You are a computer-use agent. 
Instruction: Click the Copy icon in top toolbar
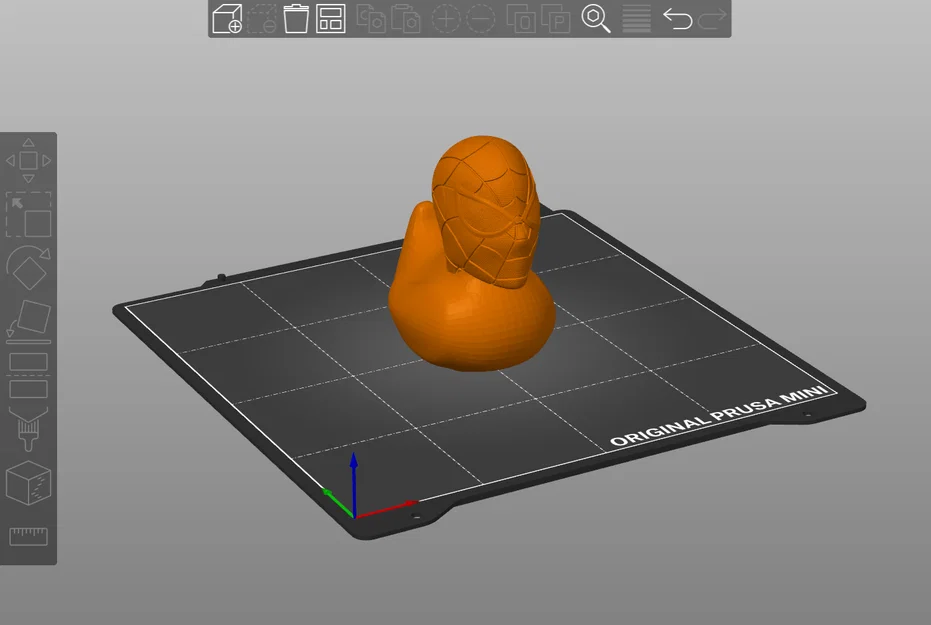click(x=371, y=18)
